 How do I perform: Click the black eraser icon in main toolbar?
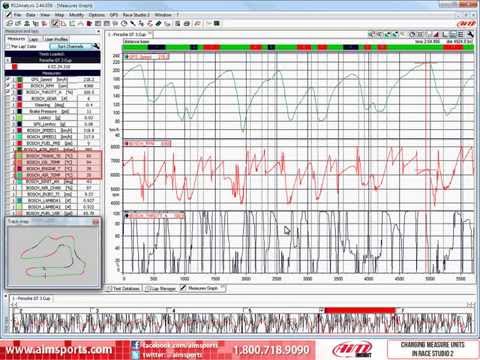158,24
